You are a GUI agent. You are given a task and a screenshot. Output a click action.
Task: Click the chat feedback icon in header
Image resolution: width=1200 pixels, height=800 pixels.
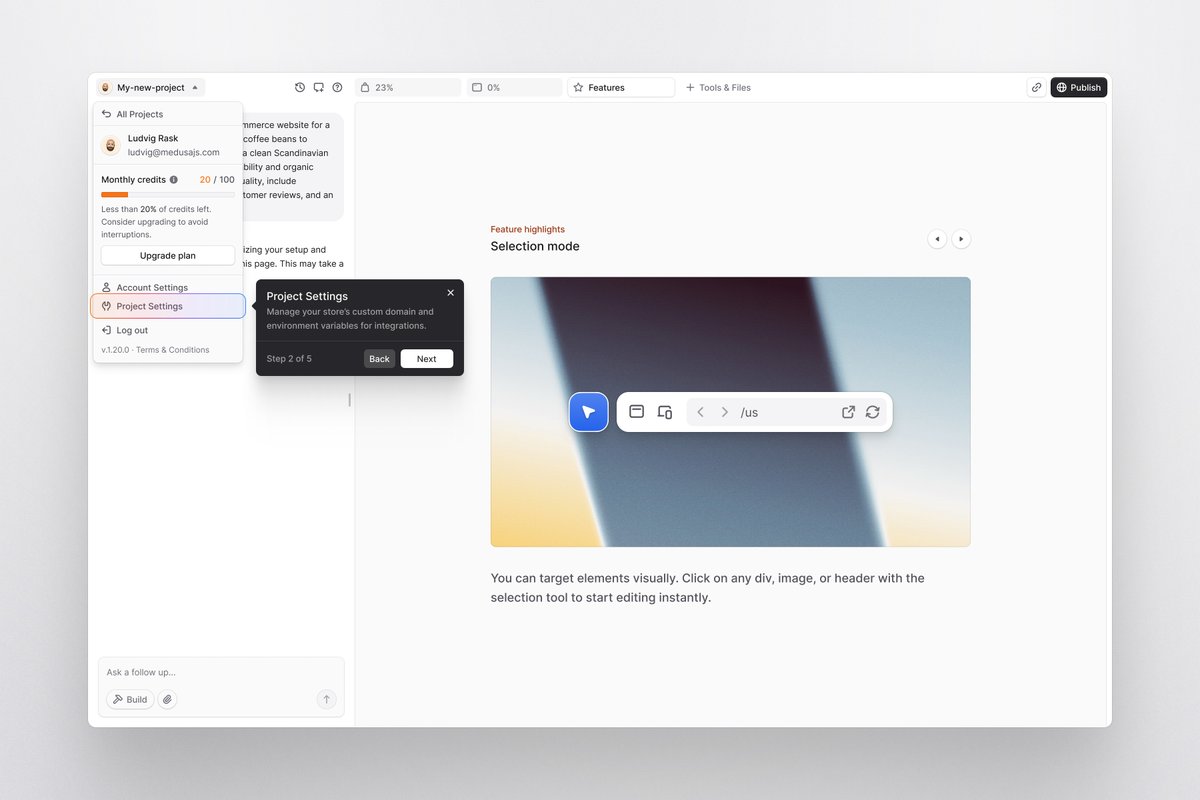318,88
